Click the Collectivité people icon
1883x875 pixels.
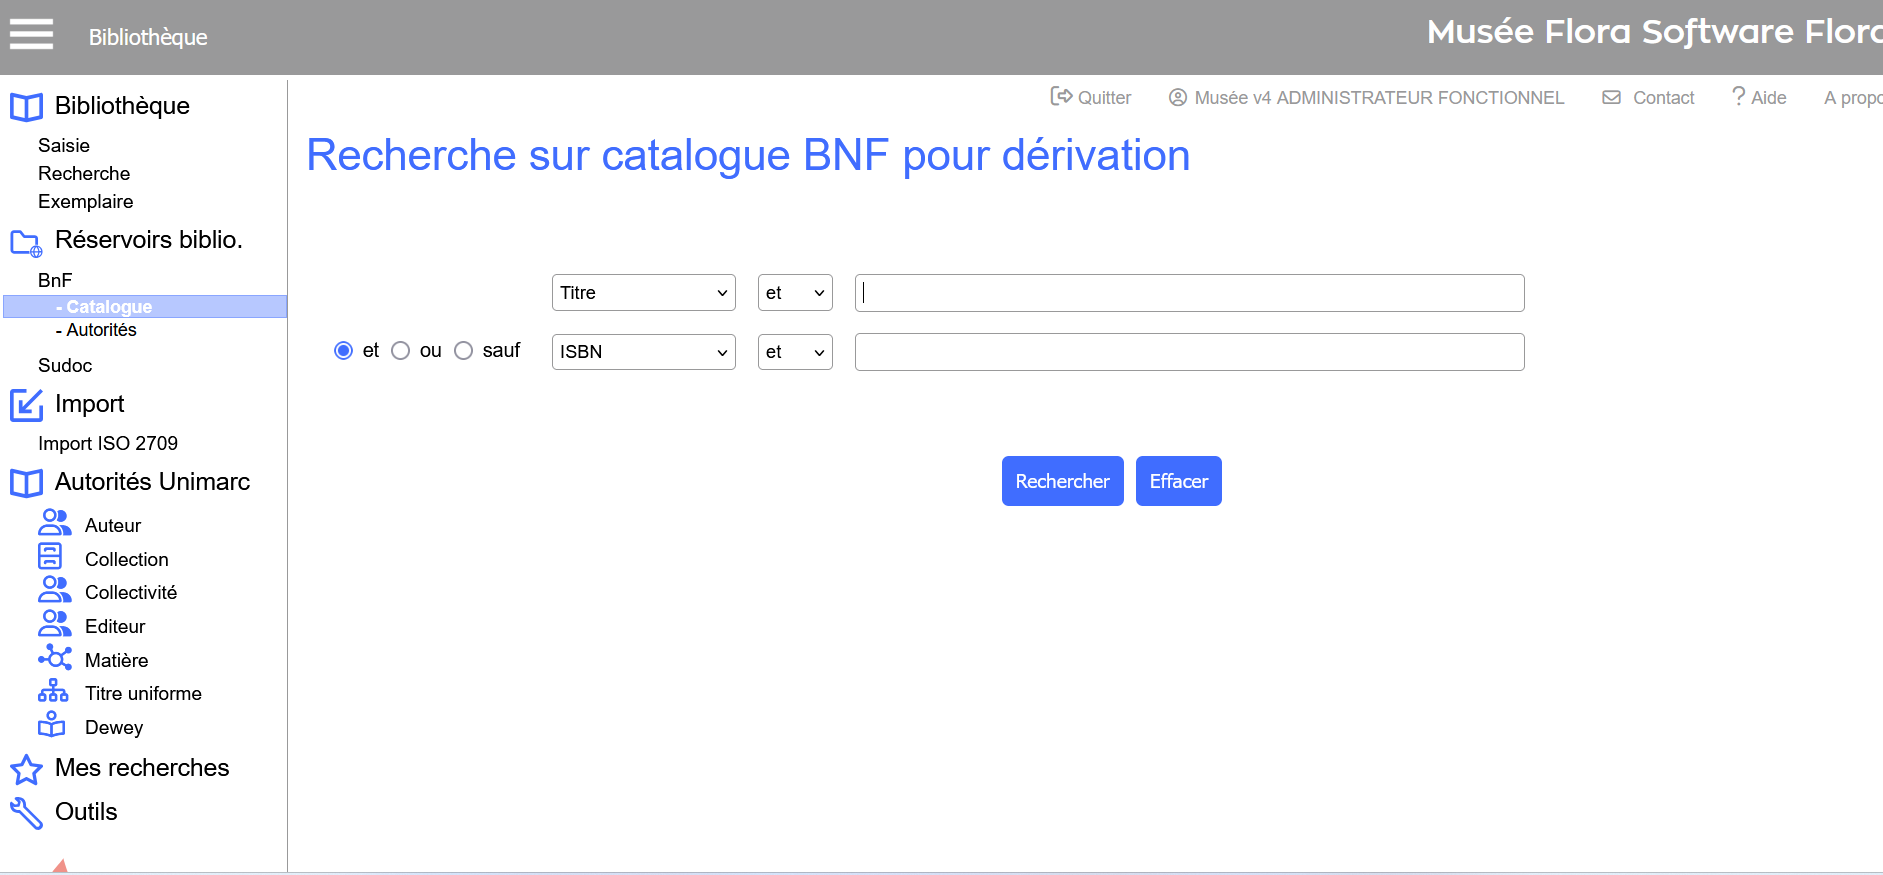pyautogui.click(x=55, y=589)
